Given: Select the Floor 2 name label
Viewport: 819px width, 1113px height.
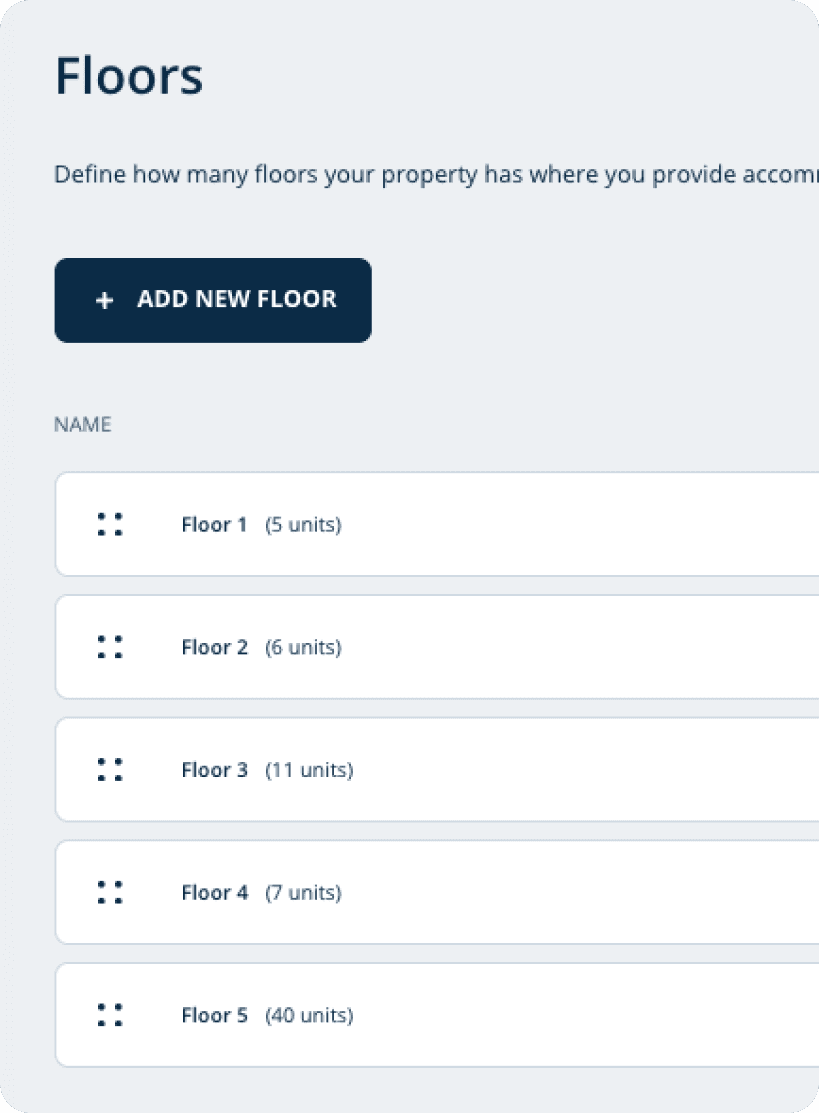Looking at the screenshot, I should click(214, 647).
